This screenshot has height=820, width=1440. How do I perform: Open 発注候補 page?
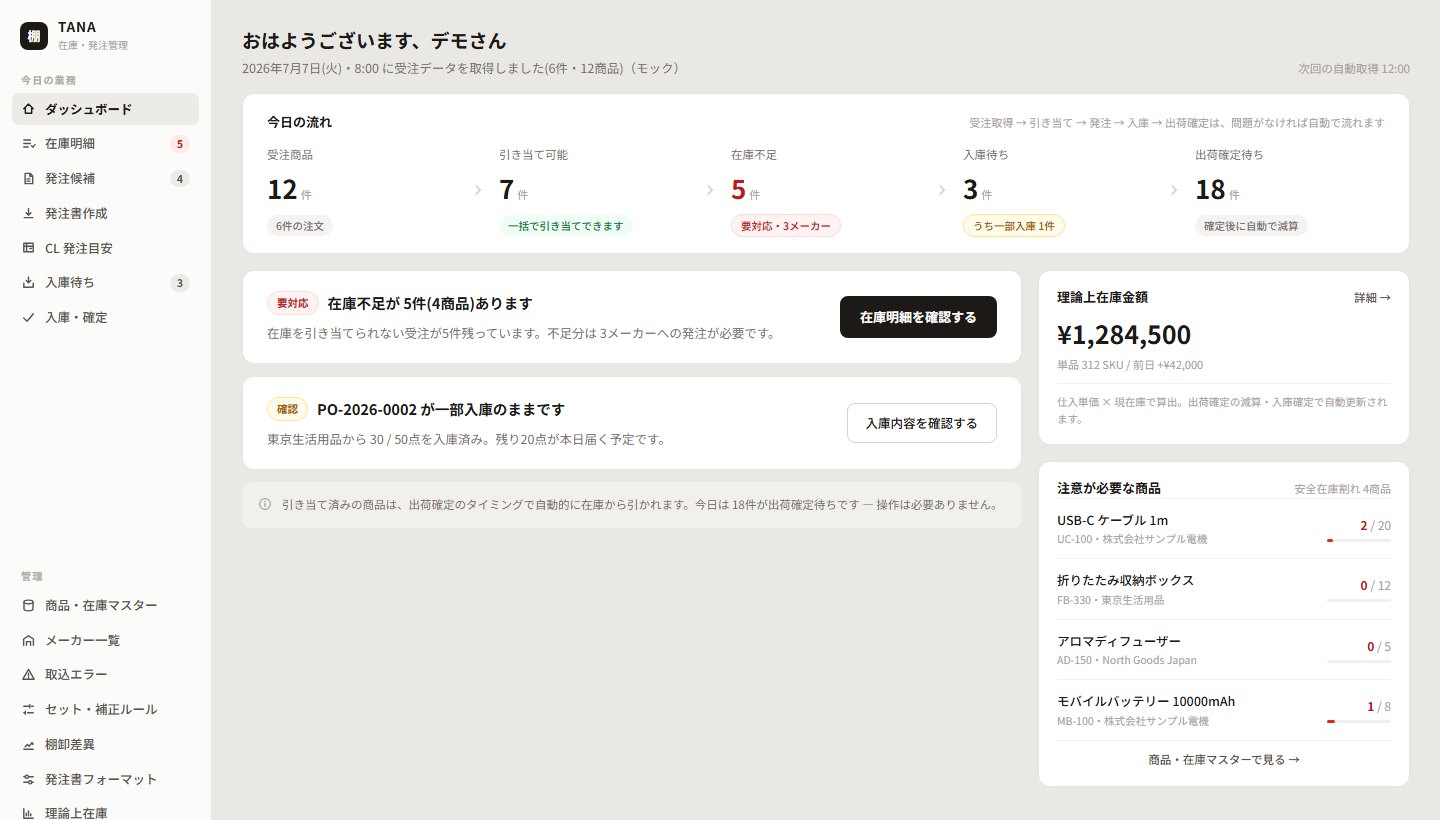(x=105, y=179)
